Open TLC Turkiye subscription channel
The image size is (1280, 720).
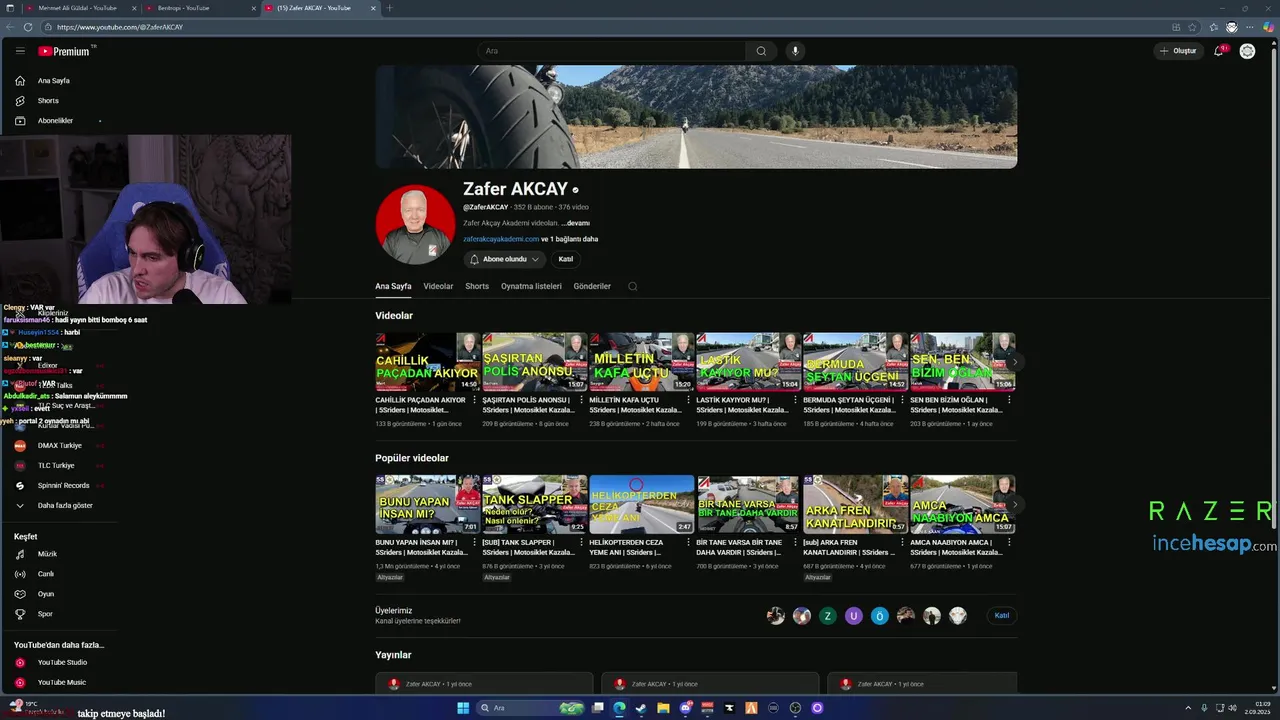(56, 466)
